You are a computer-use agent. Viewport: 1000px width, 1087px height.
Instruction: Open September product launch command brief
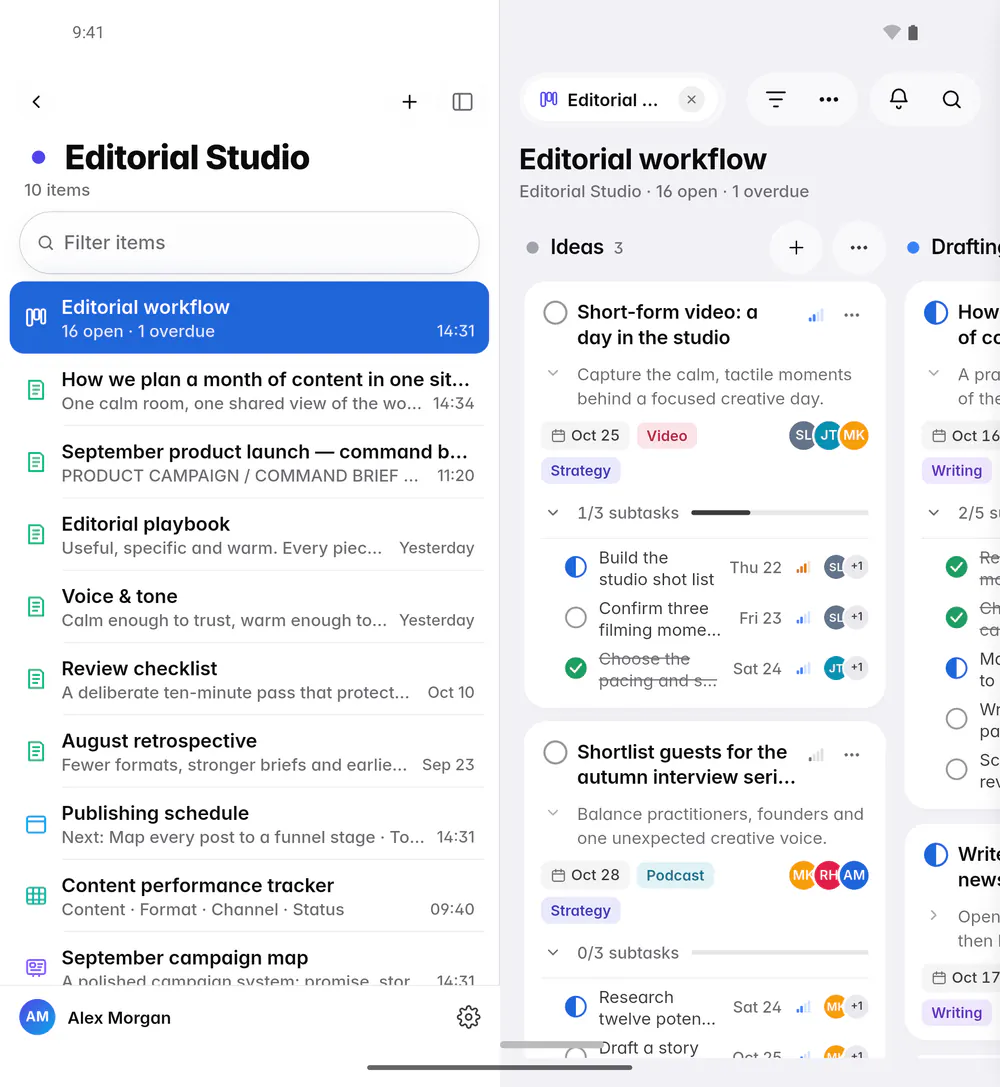coord(249,462)
